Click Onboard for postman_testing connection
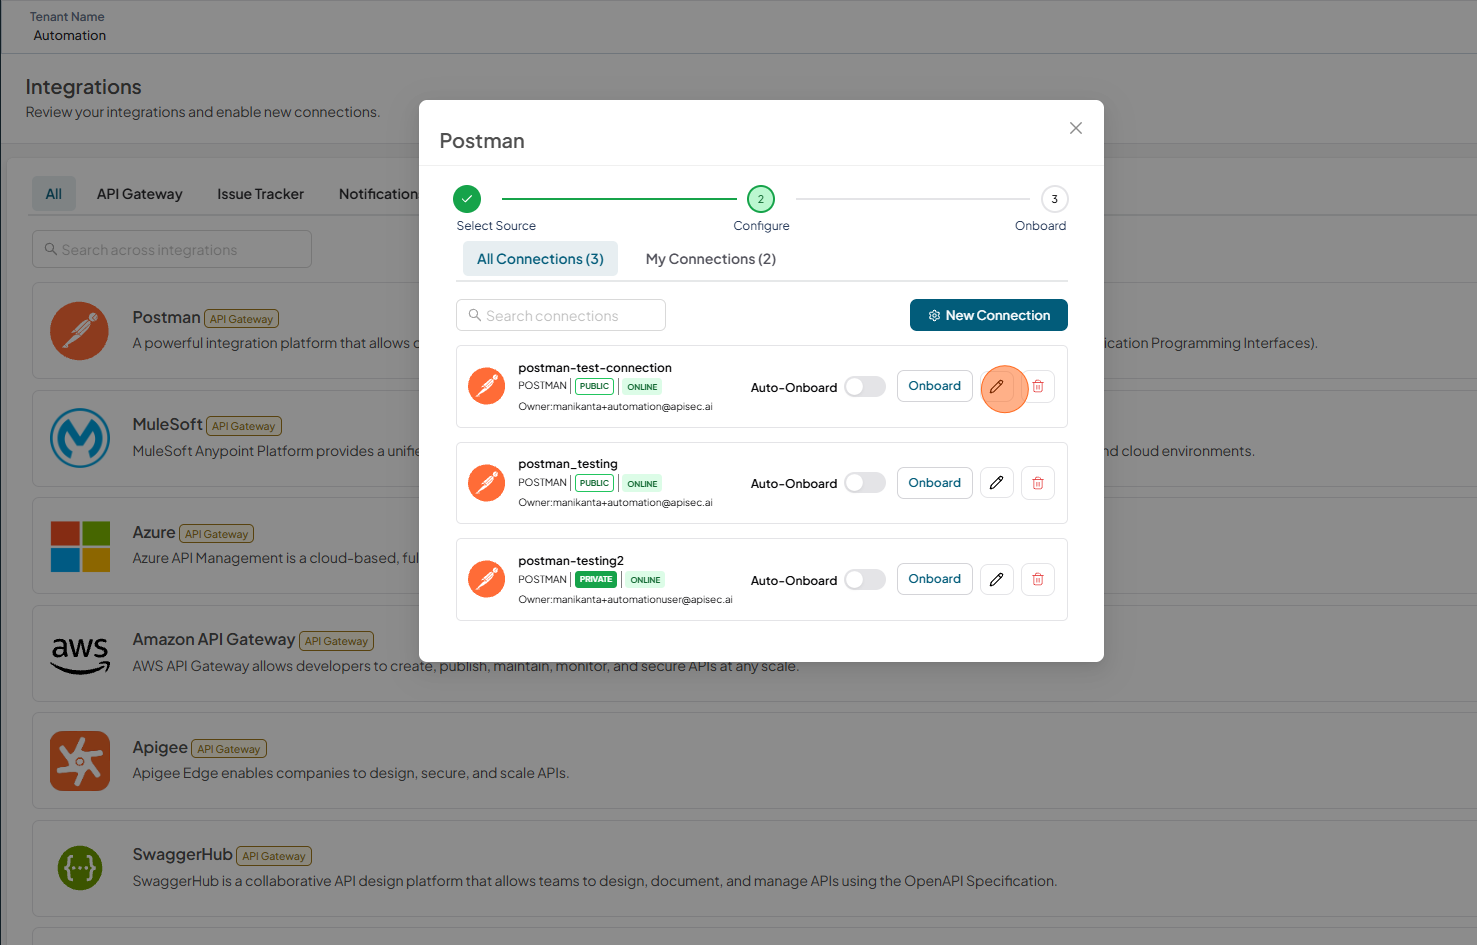This screenshot has height=945, width=1477. pos(935,483)
